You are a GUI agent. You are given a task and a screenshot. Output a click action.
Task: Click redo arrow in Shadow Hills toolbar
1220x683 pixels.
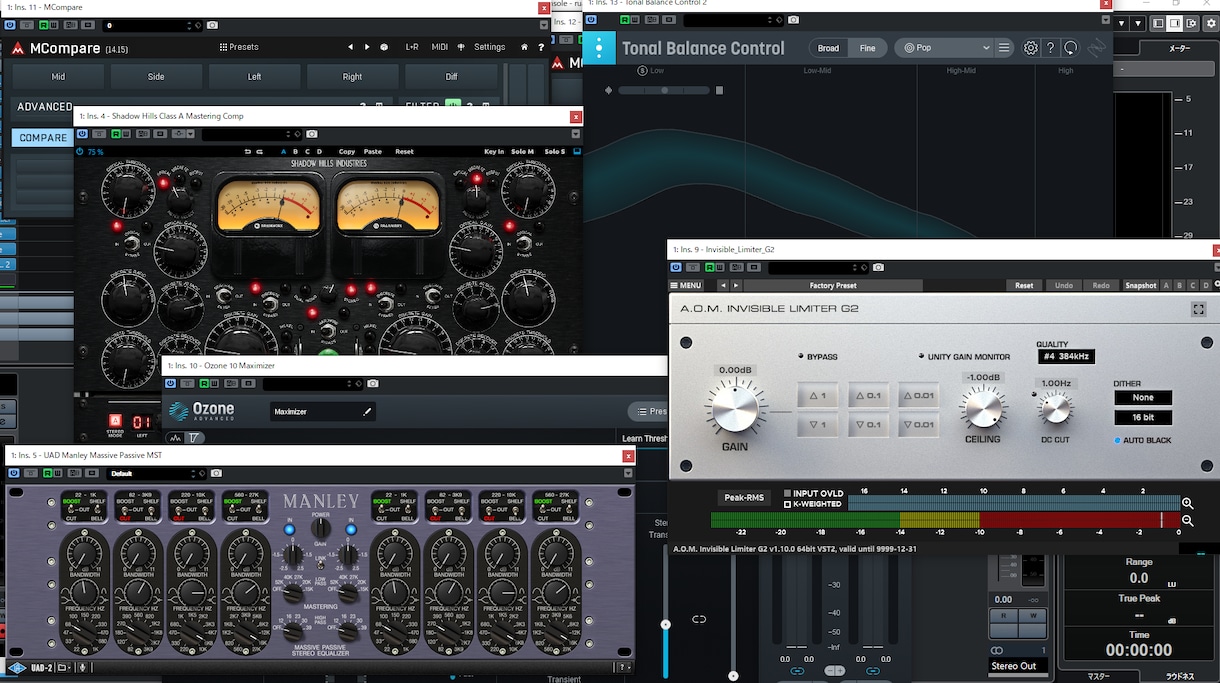[x=260, y=152]
